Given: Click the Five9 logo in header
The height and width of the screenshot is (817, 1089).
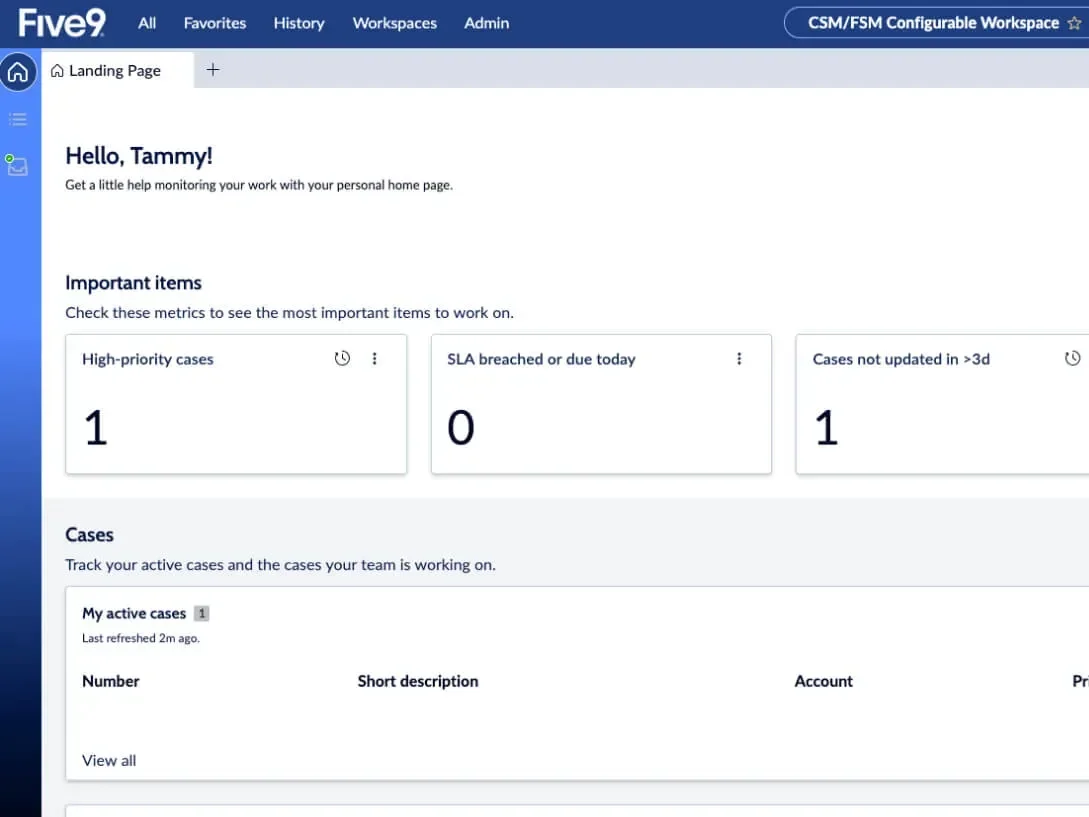Looking at the screenshot, I should tap(62, 22).
